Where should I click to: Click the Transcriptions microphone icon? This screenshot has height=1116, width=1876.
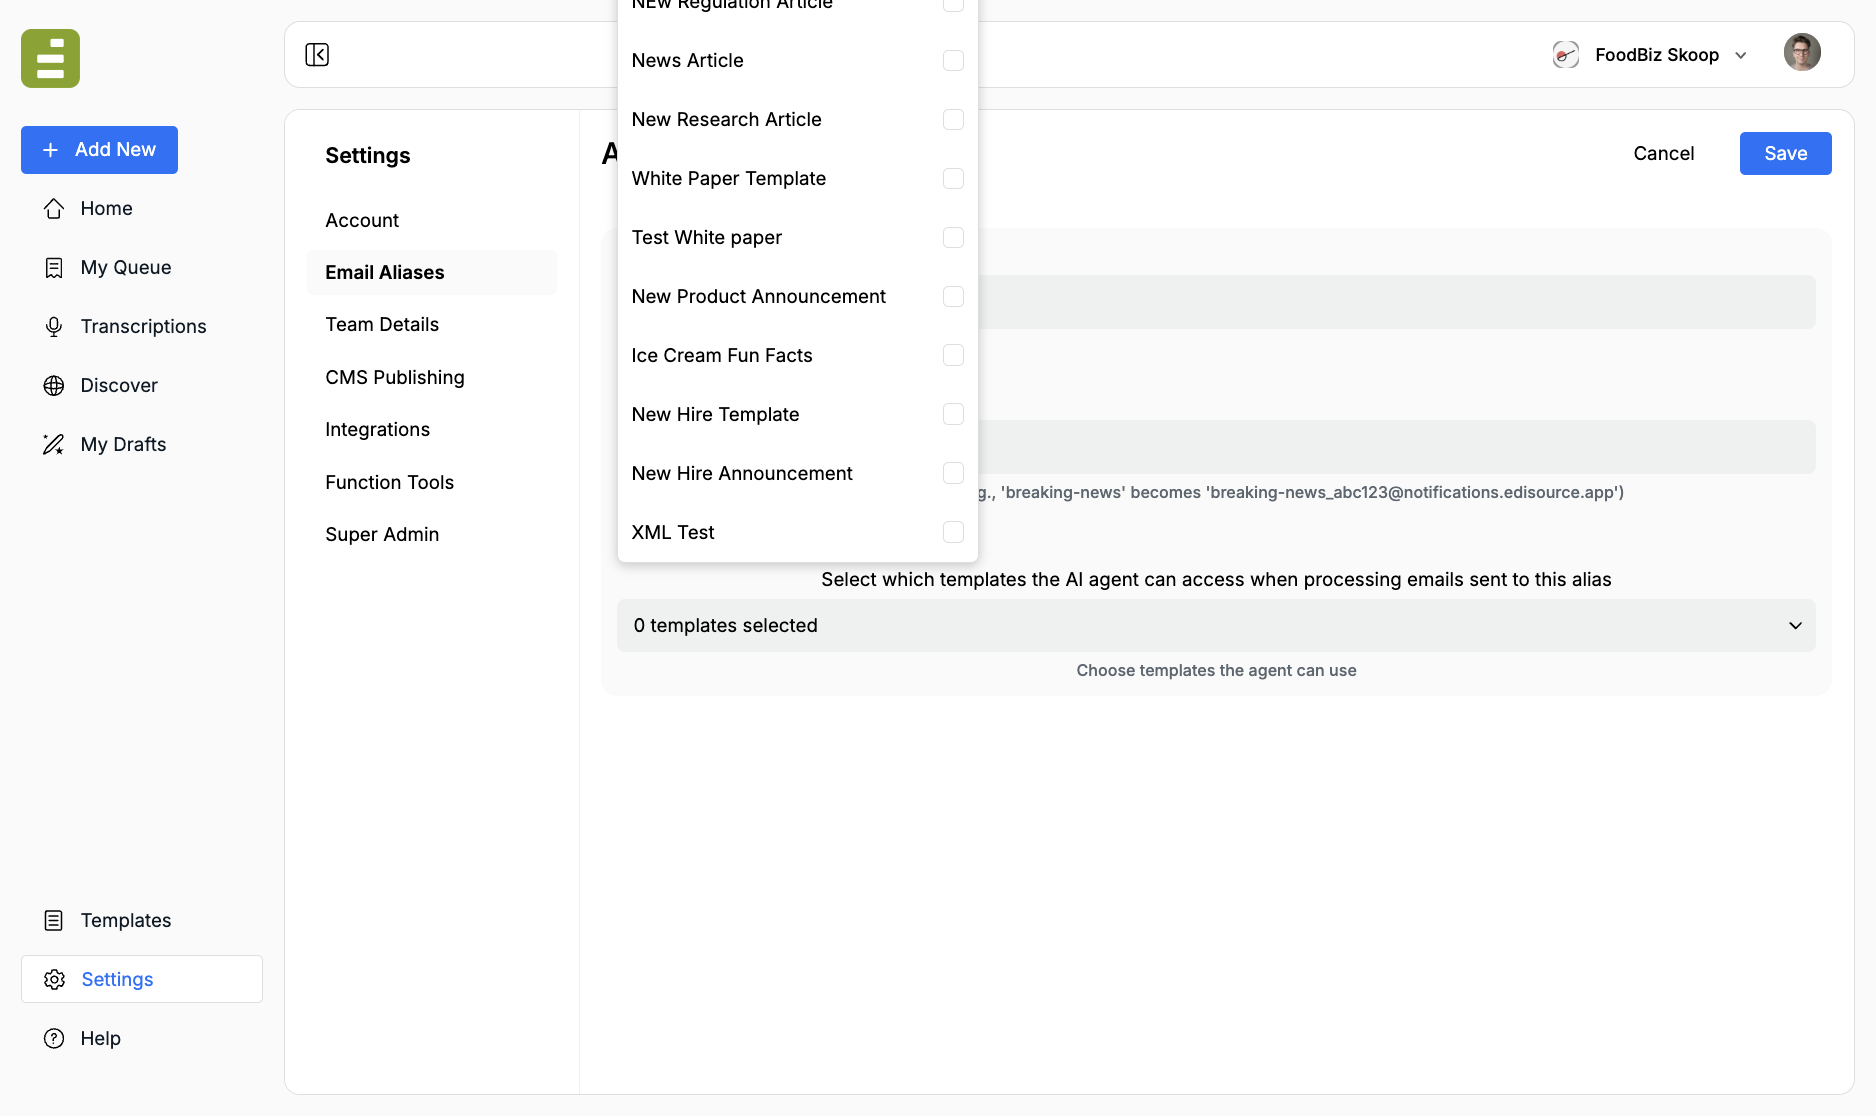(x=54, y=326)
